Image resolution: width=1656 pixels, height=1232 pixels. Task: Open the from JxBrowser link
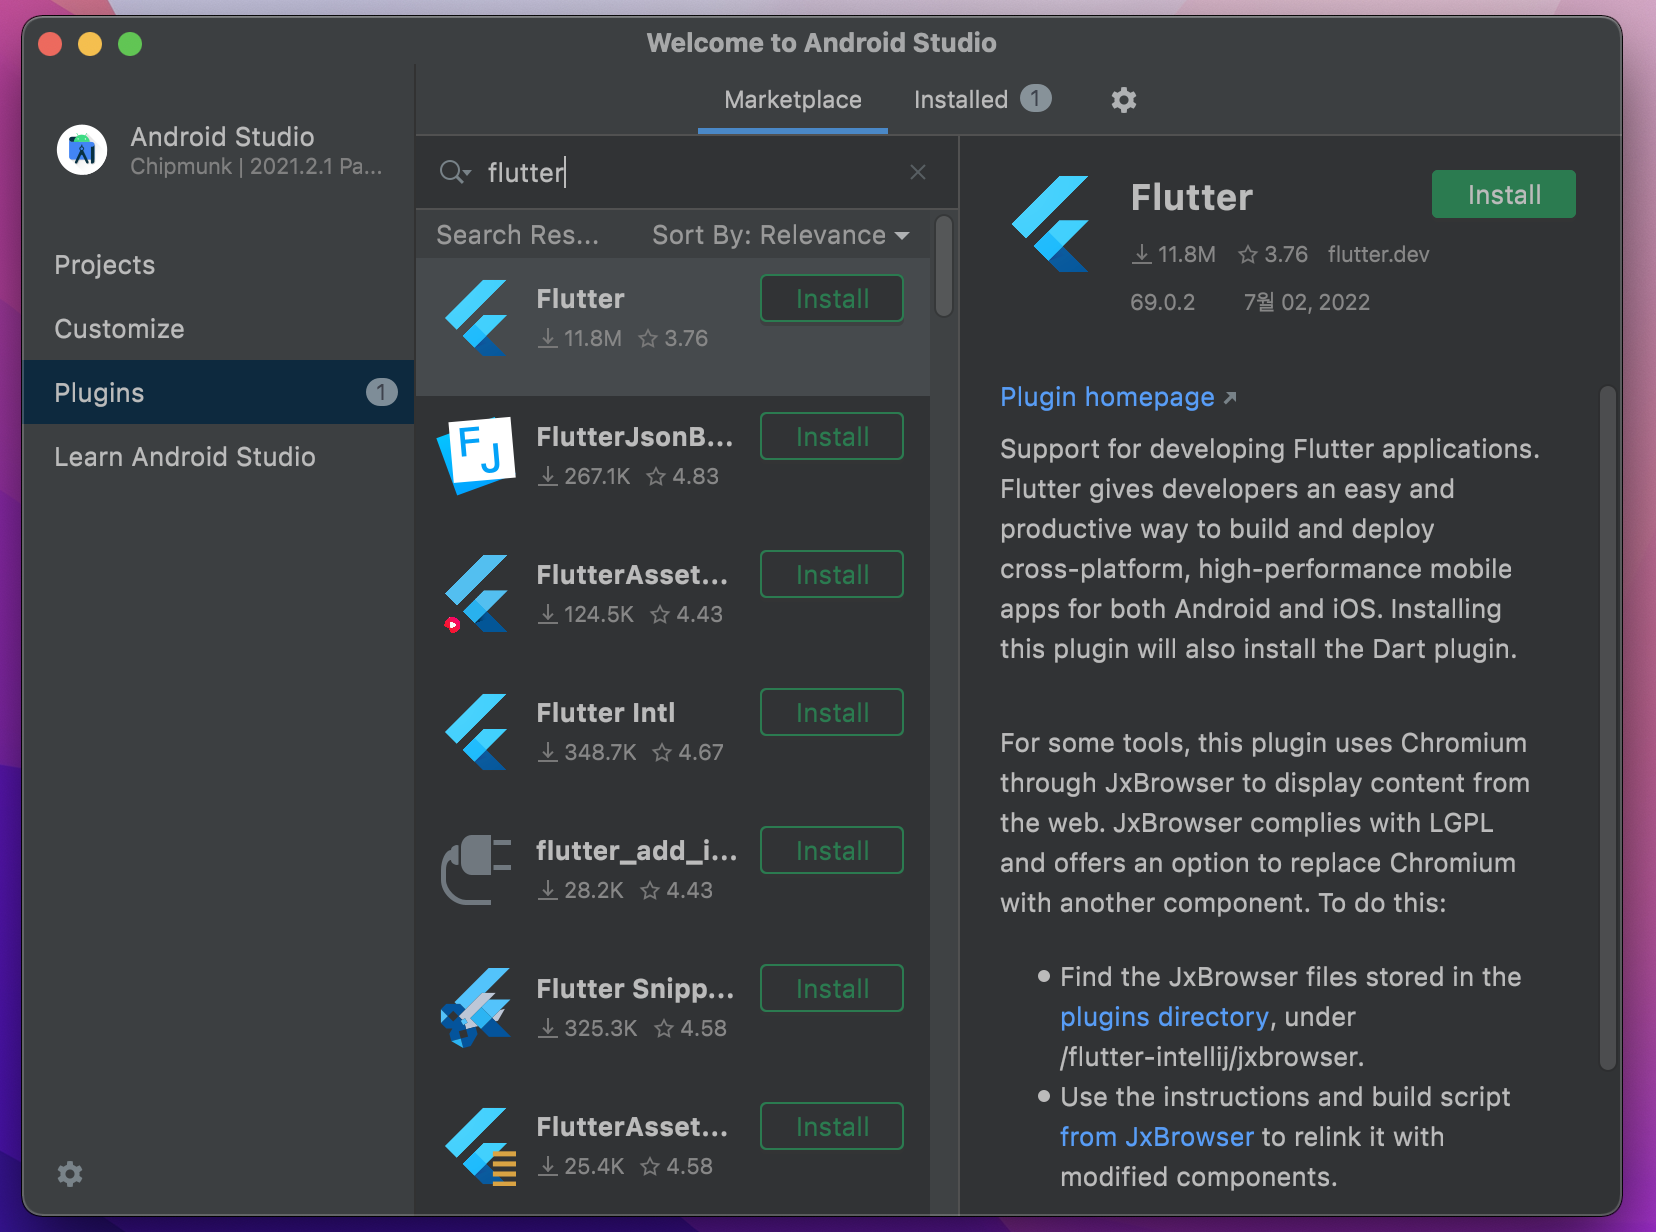pos(1157,1137)
